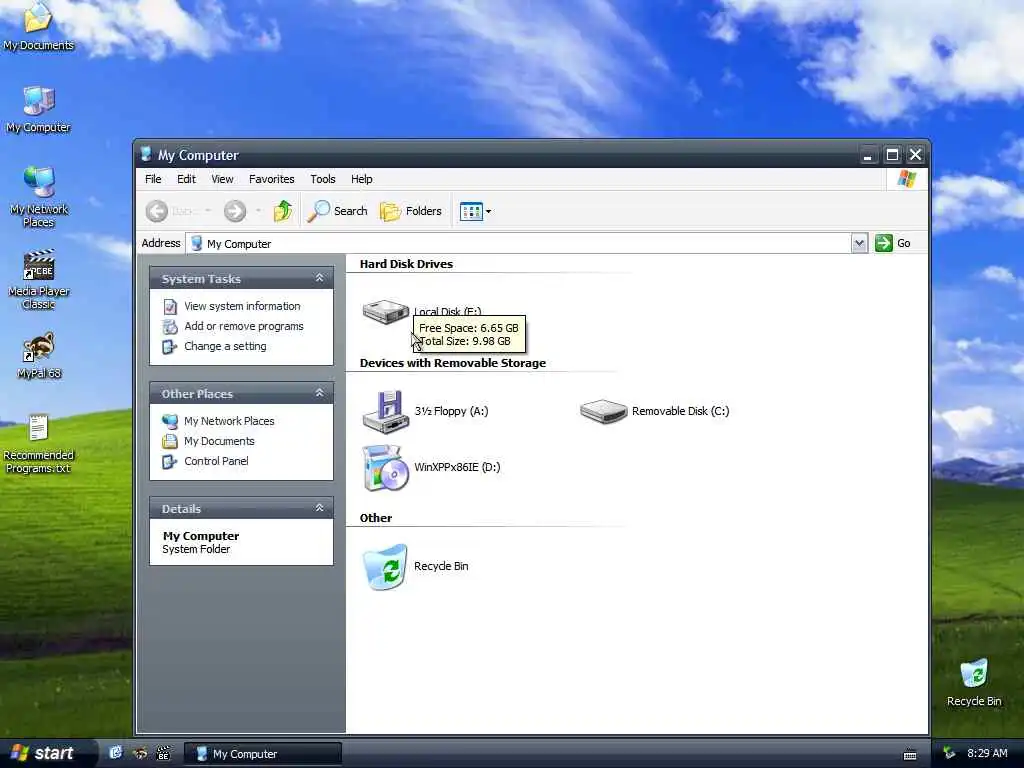This screenshot has height=768, width=1024.
Task: Select Recycle Bin icon in My Computer window
Action: tap(385, 567)
